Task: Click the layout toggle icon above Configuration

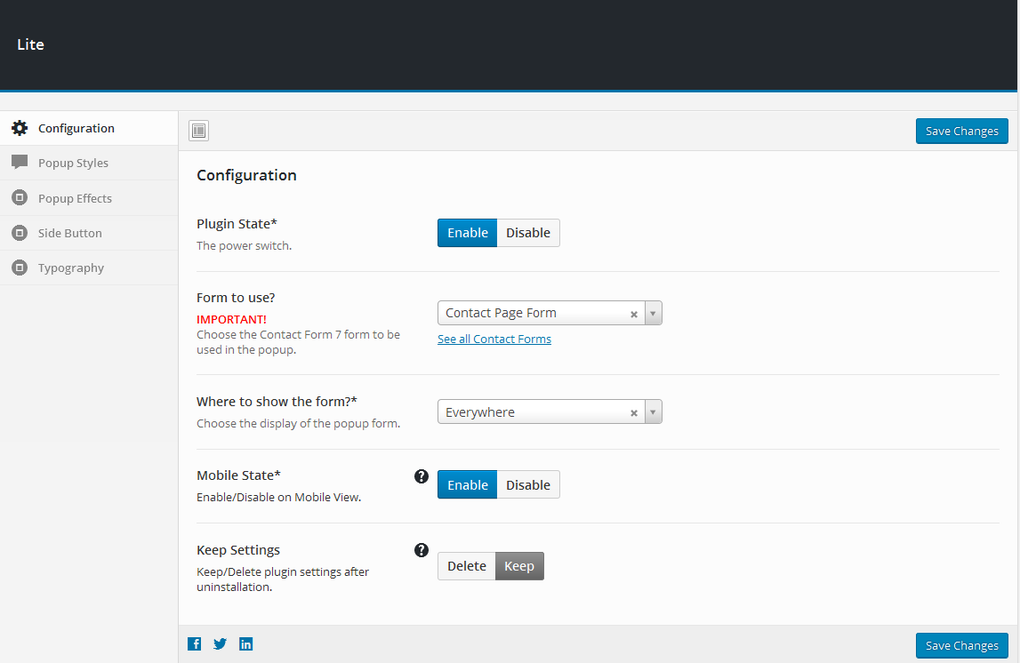Action: [x=198, y=130]
